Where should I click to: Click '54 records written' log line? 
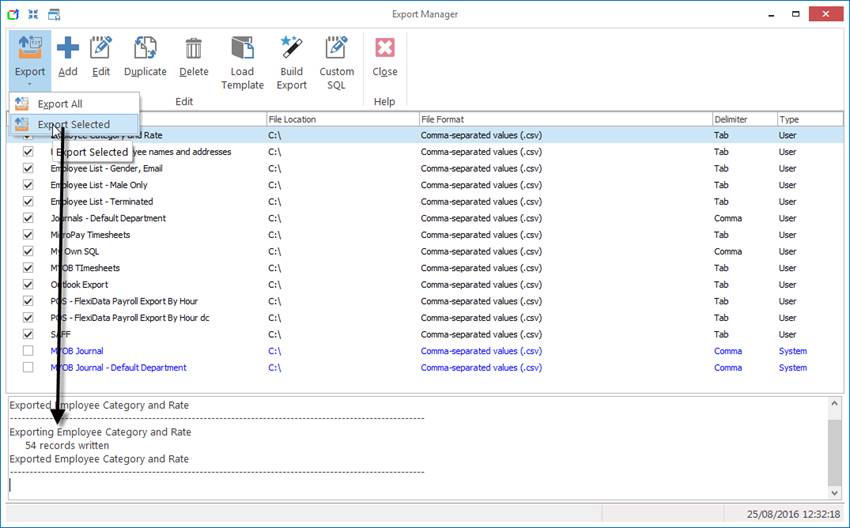[x=67, y=446]
